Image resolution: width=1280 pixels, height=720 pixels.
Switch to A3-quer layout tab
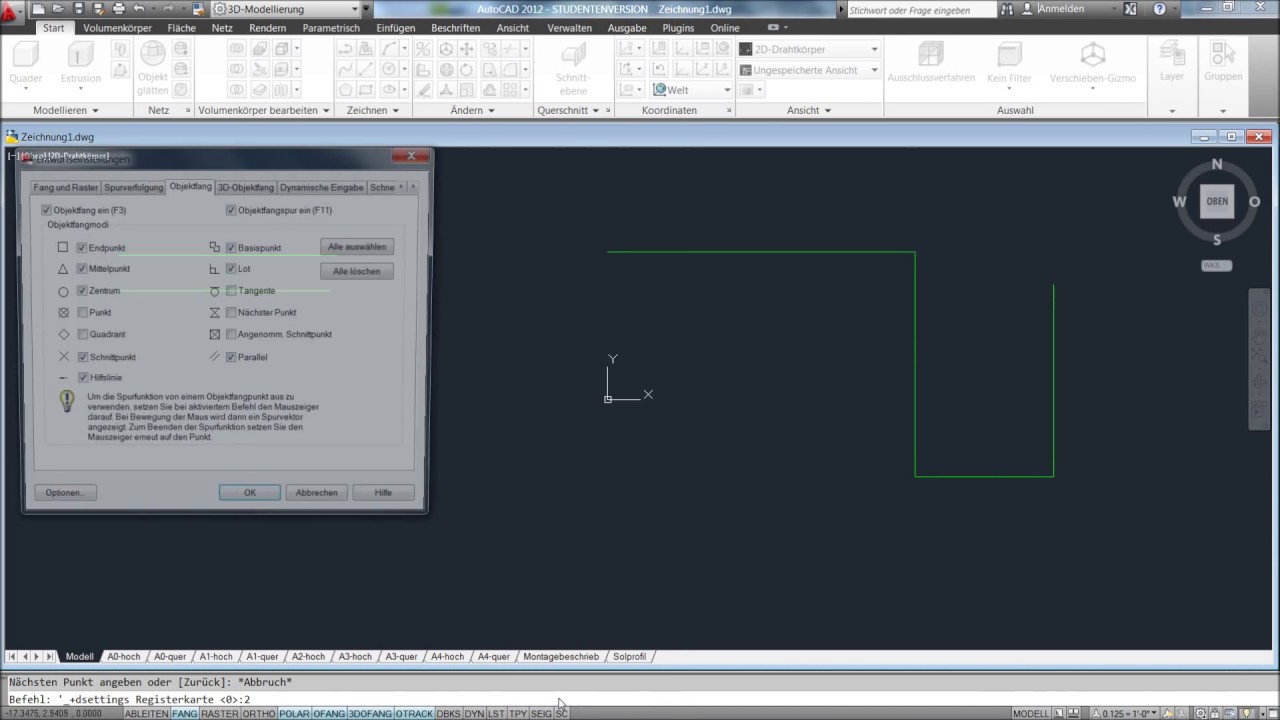click(401, 657)
